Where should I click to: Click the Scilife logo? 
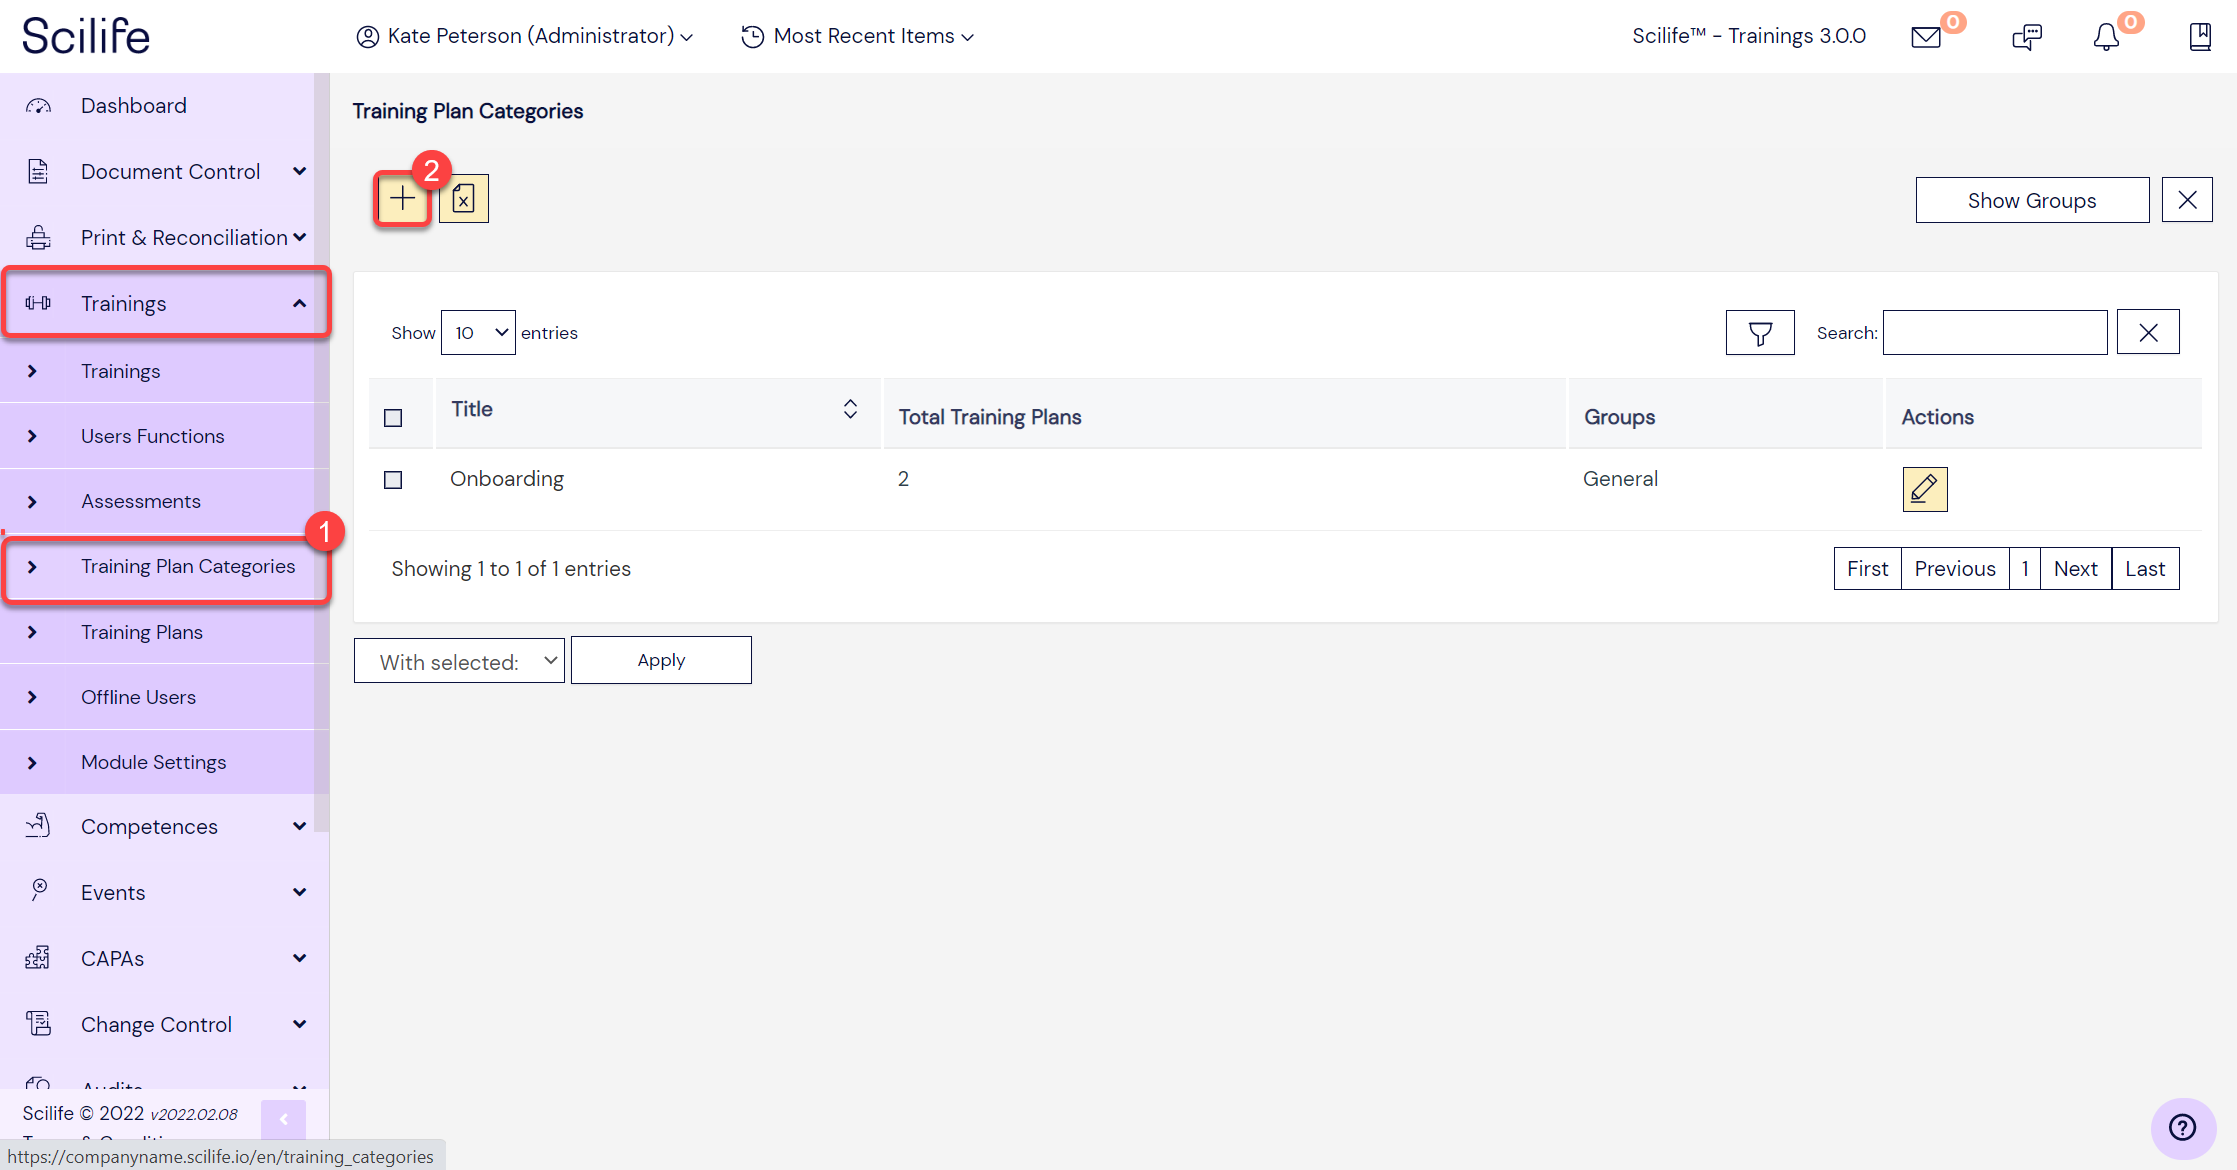point(84,34)
